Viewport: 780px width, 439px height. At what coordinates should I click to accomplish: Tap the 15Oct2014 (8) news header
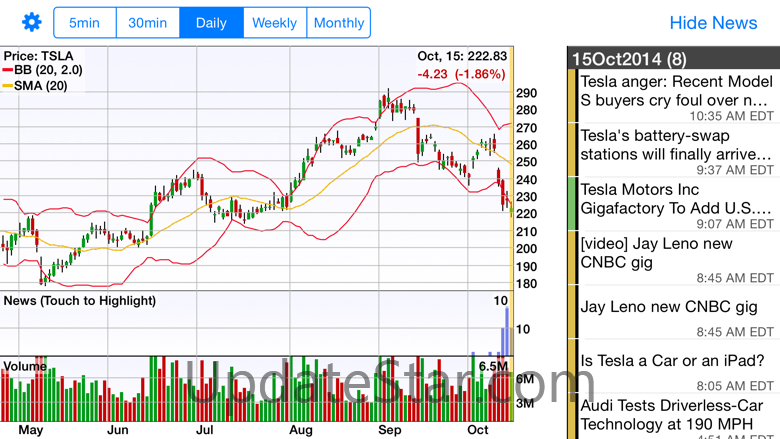(x=674, y=59)
